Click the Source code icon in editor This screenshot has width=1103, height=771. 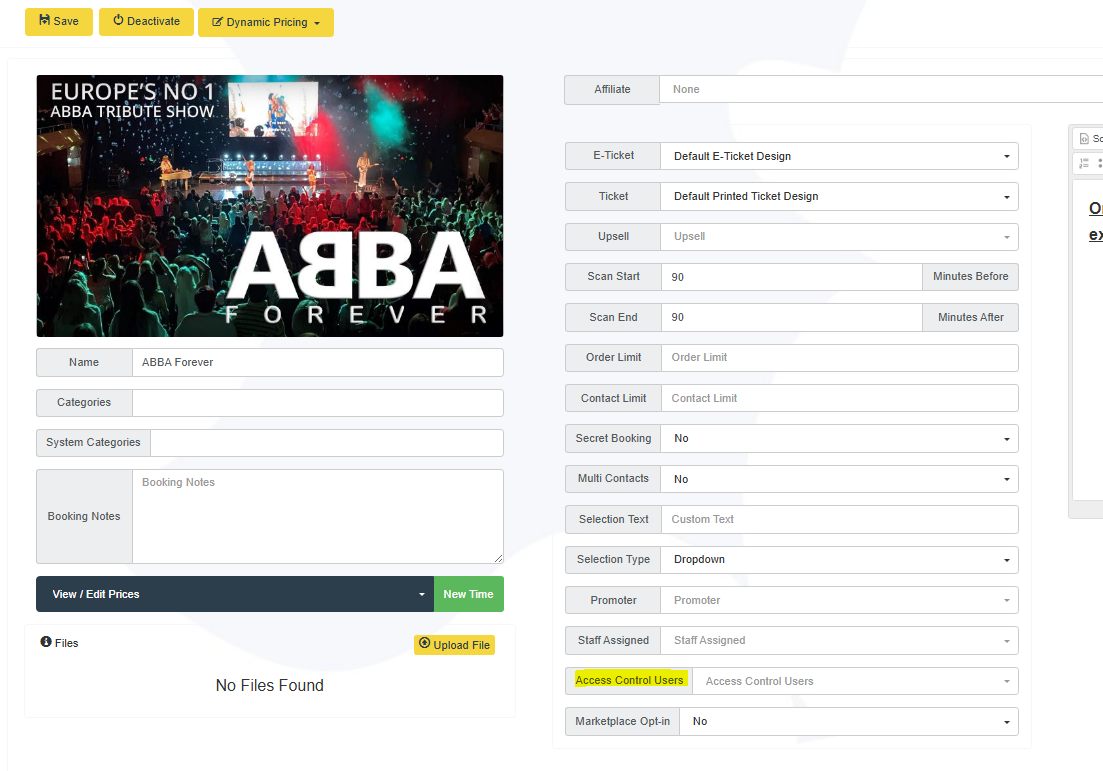point(1086,139)
